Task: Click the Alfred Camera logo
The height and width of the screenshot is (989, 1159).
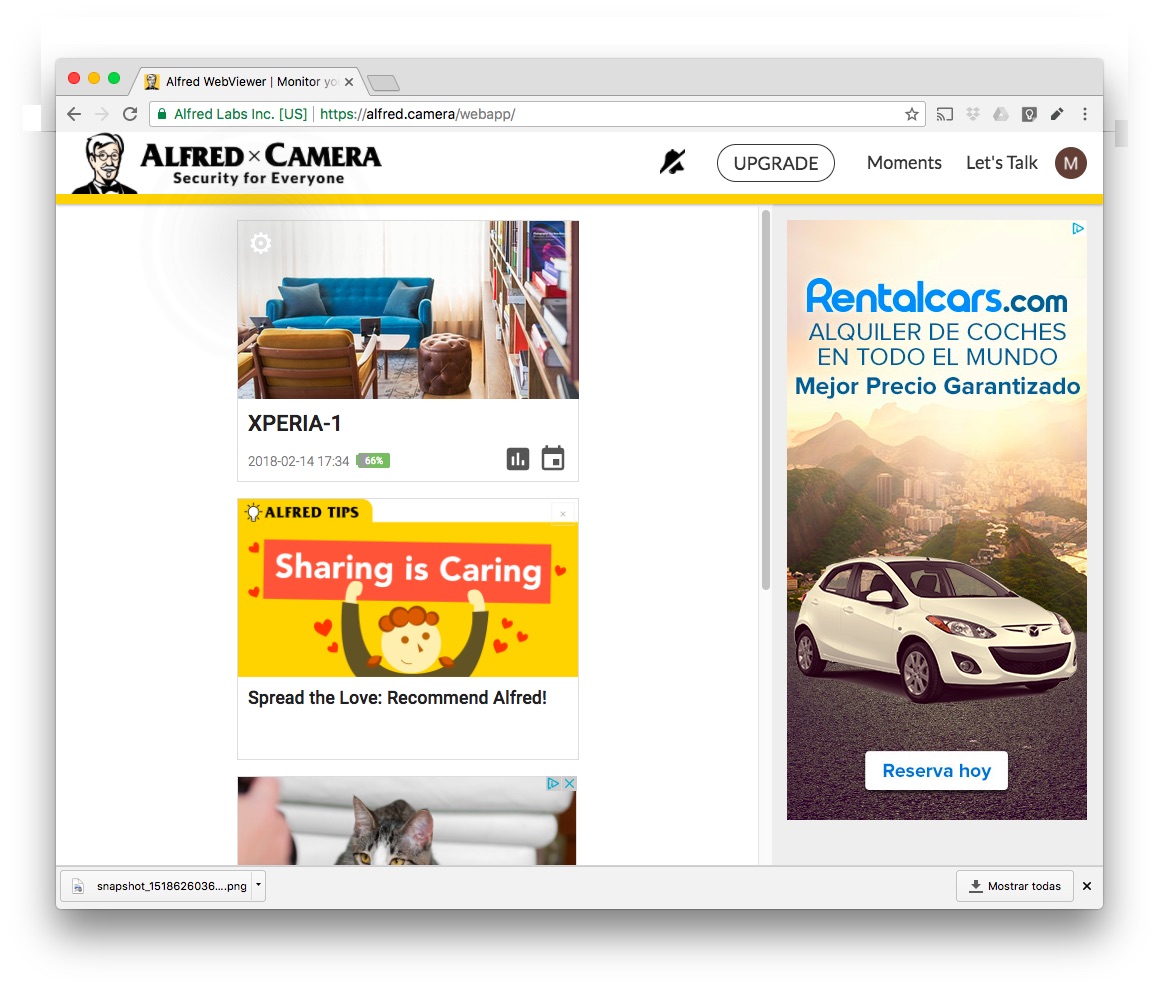Action: click(x=227, y=163)
